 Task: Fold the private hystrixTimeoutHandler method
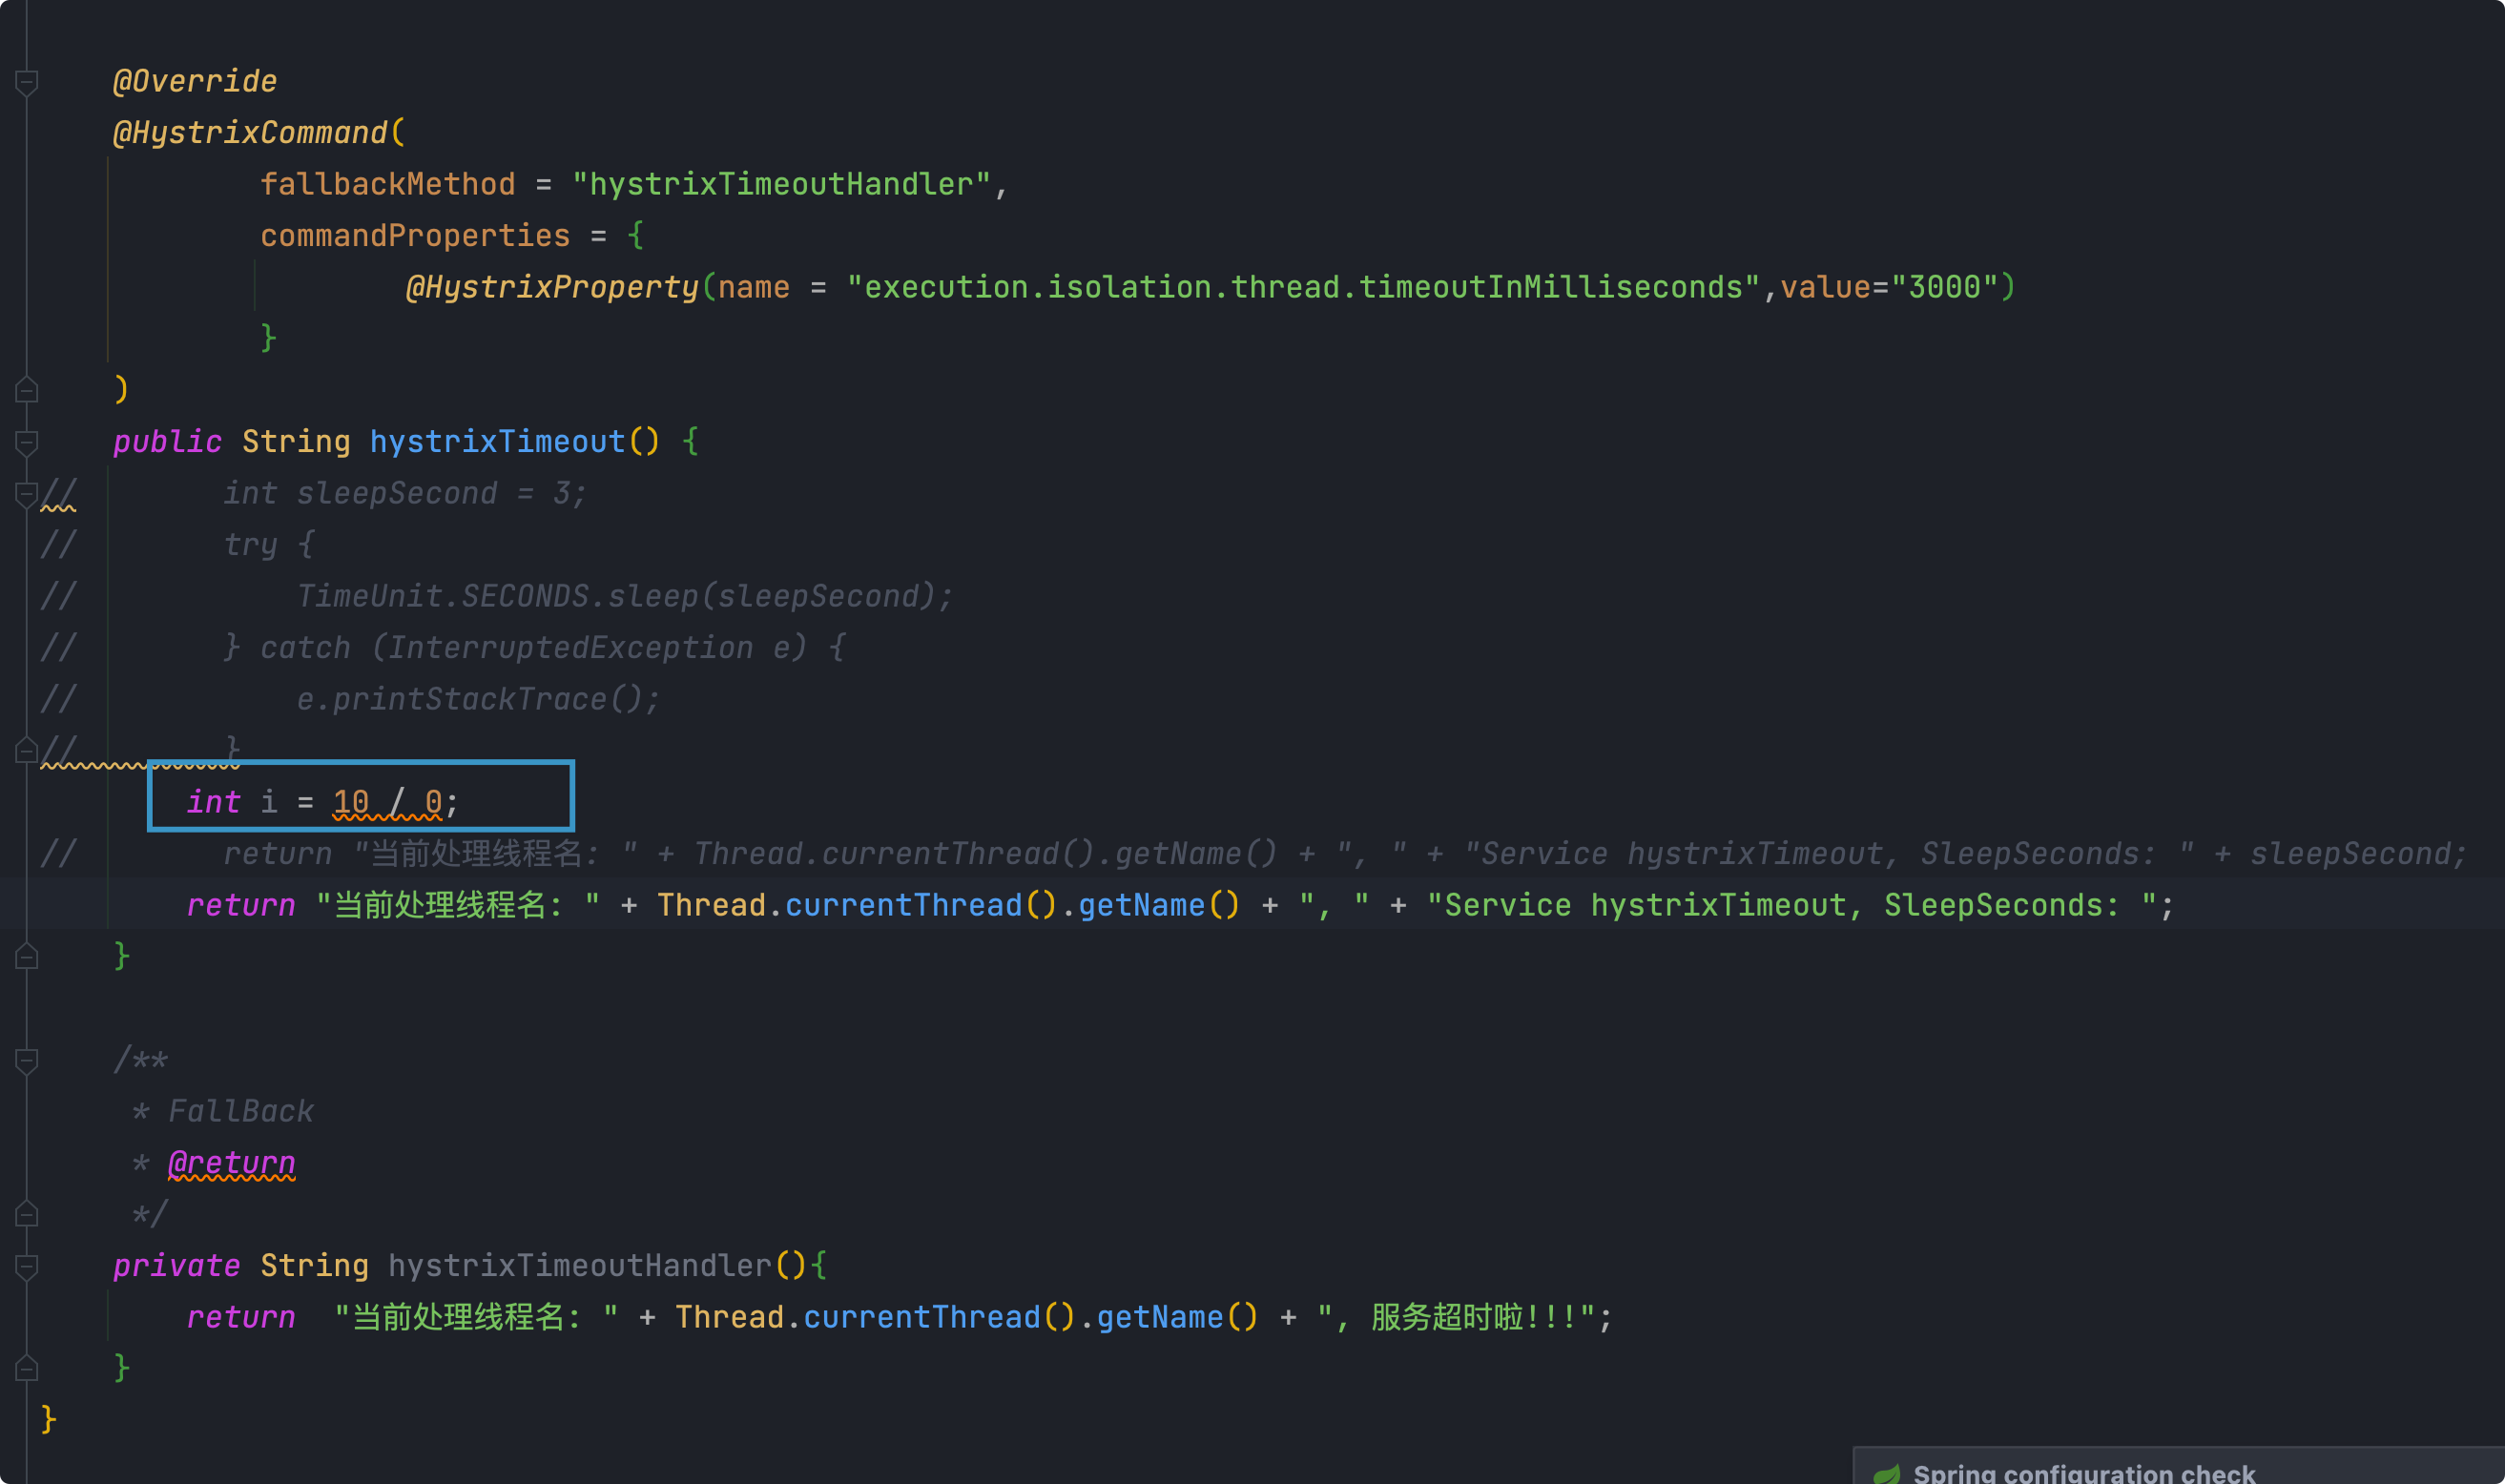[27, 1266]
